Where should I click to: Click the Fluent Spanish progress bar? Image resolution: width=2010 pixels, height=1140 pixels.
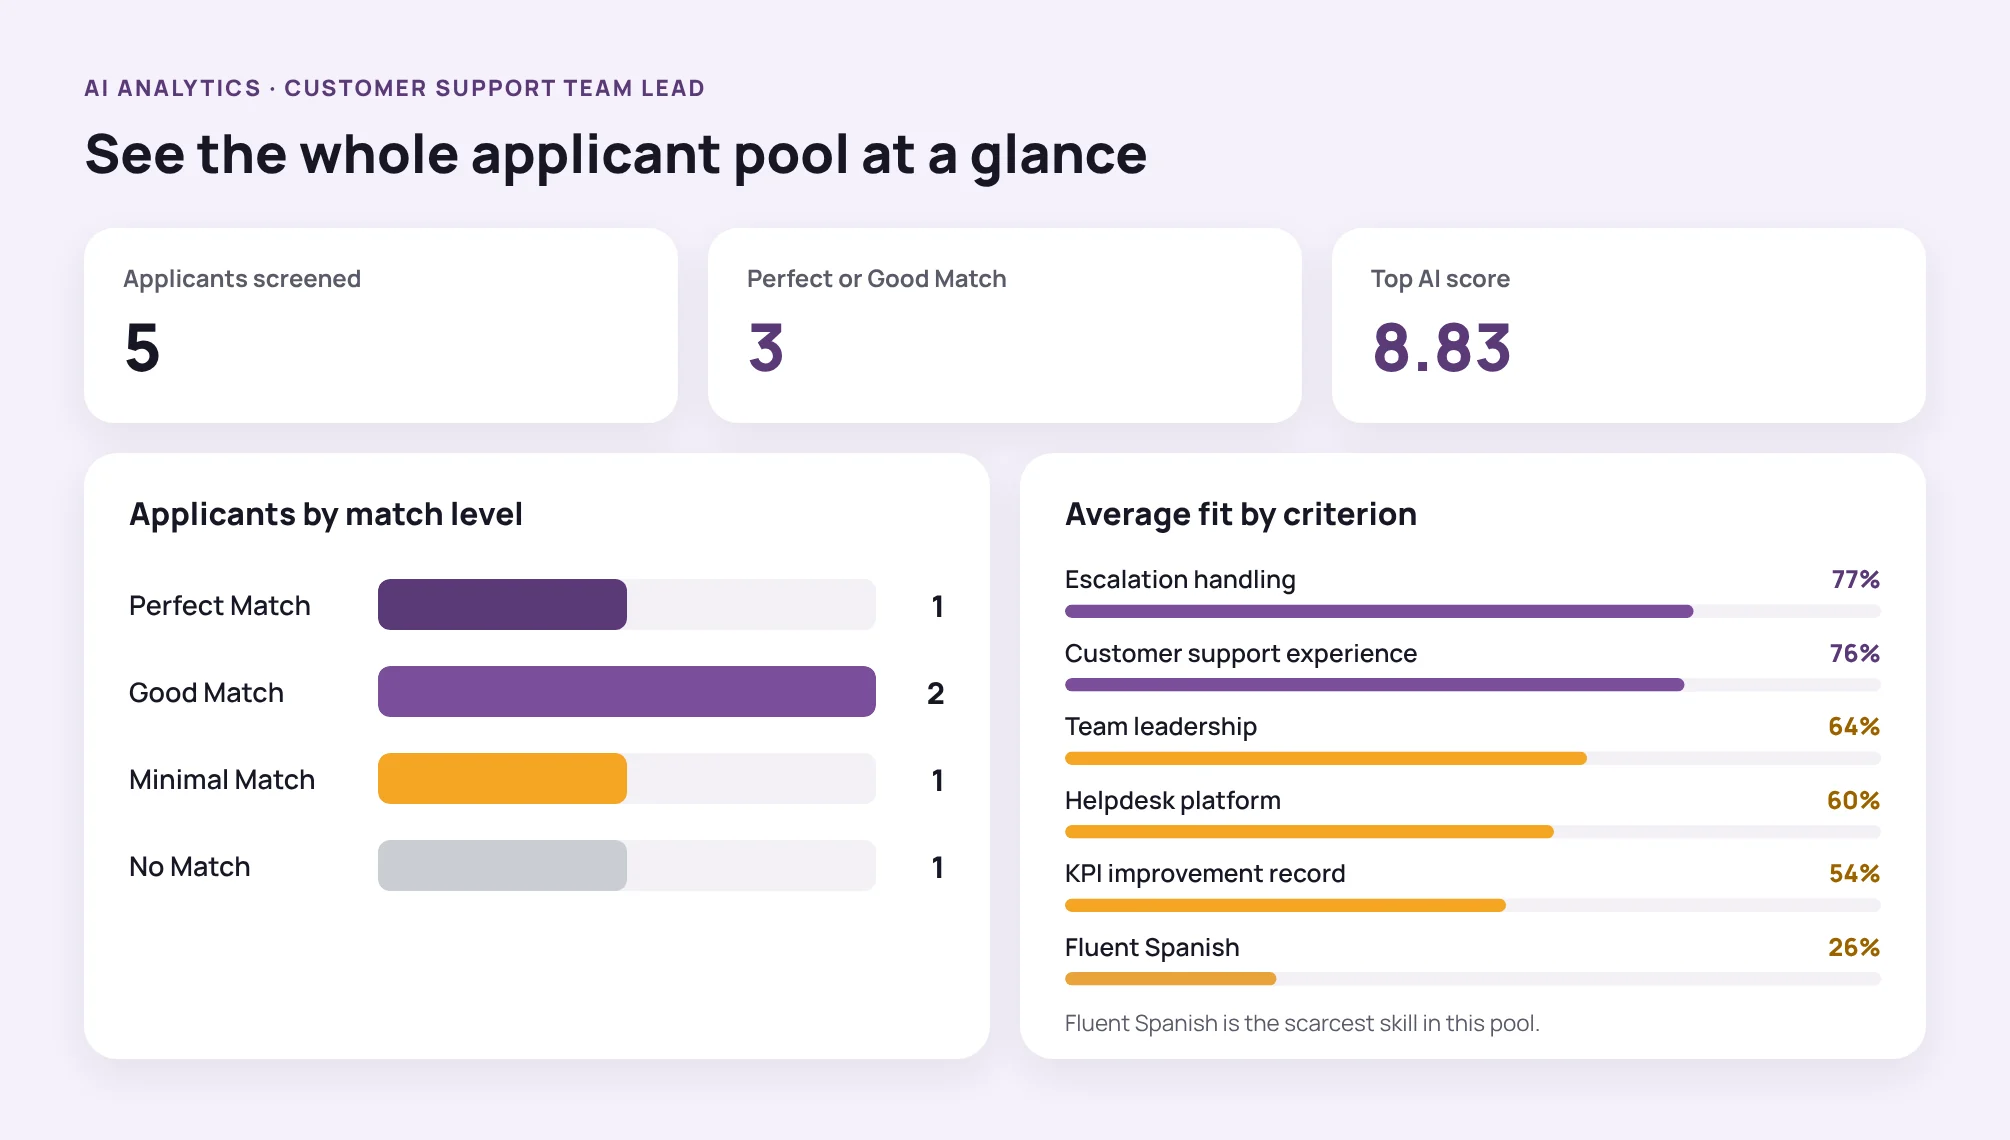coord(1473,979)
